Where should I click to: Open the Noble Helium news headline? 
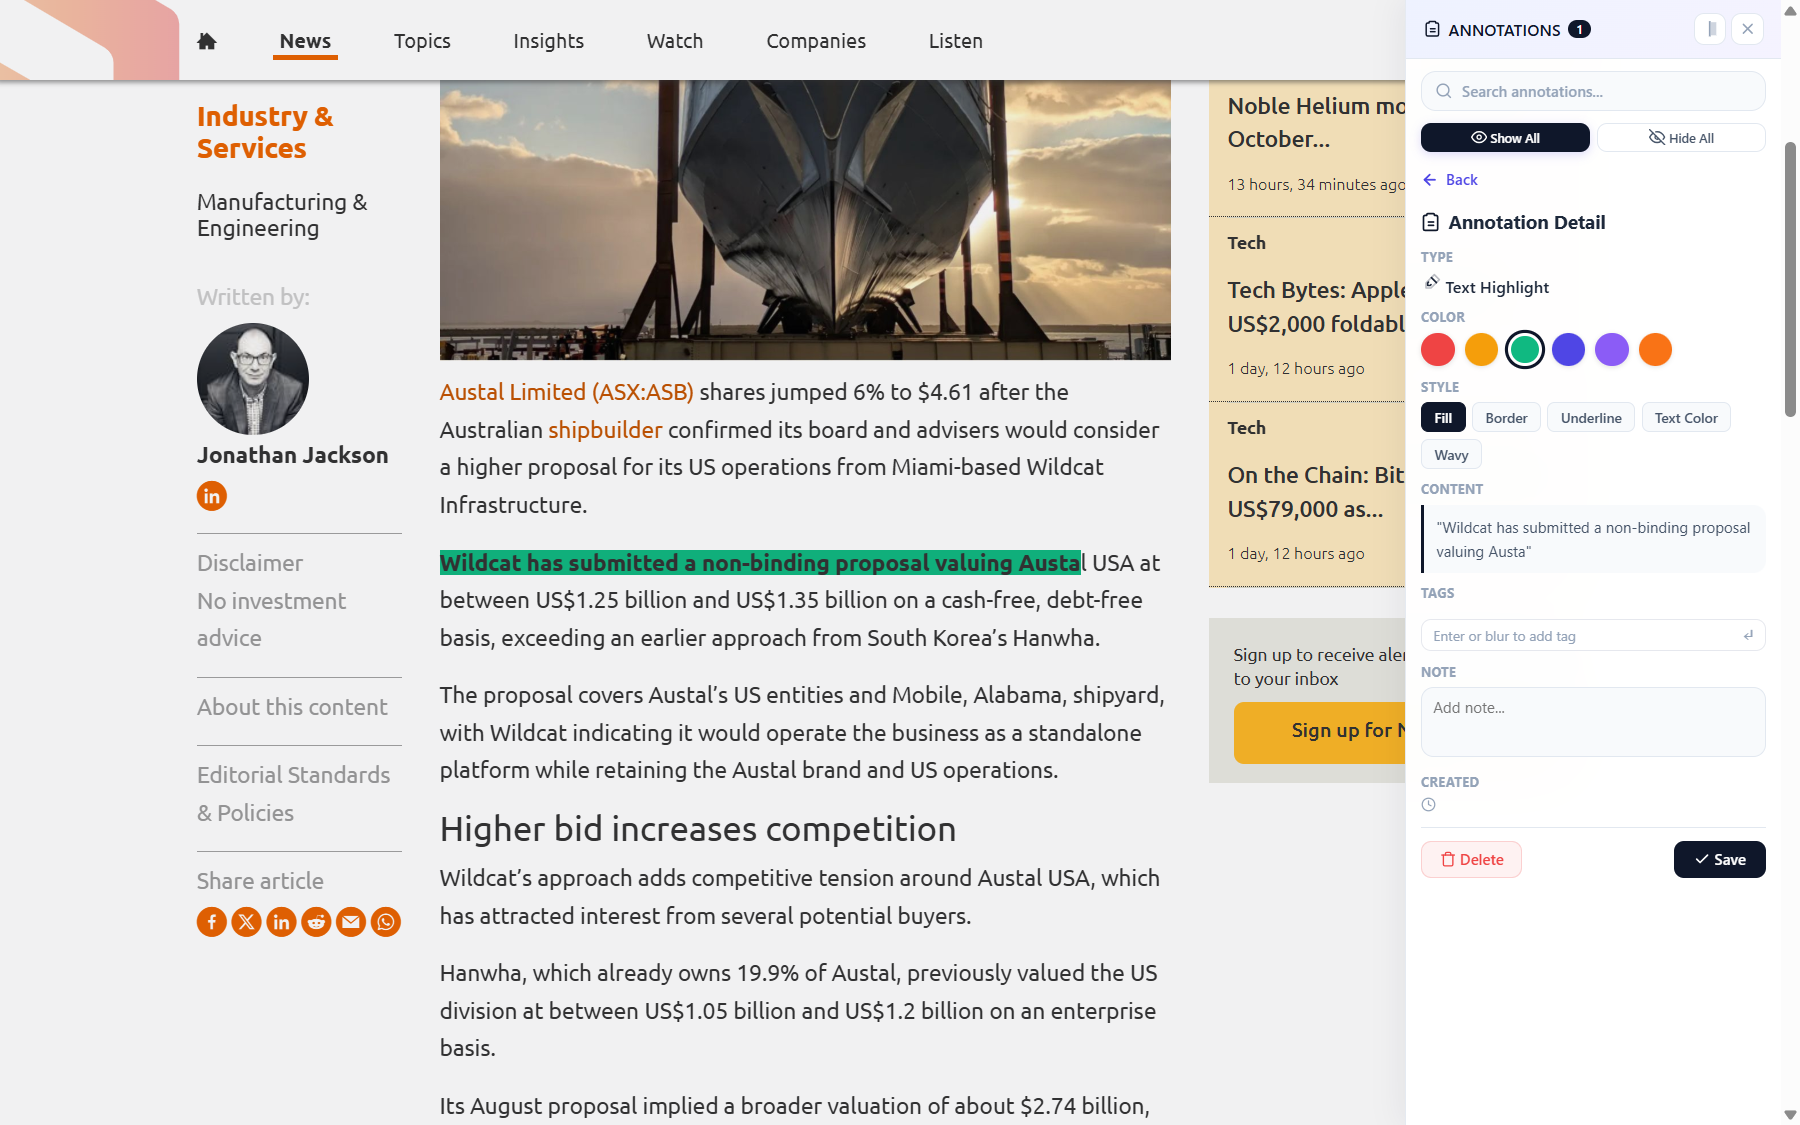[x=1316, y=122]
